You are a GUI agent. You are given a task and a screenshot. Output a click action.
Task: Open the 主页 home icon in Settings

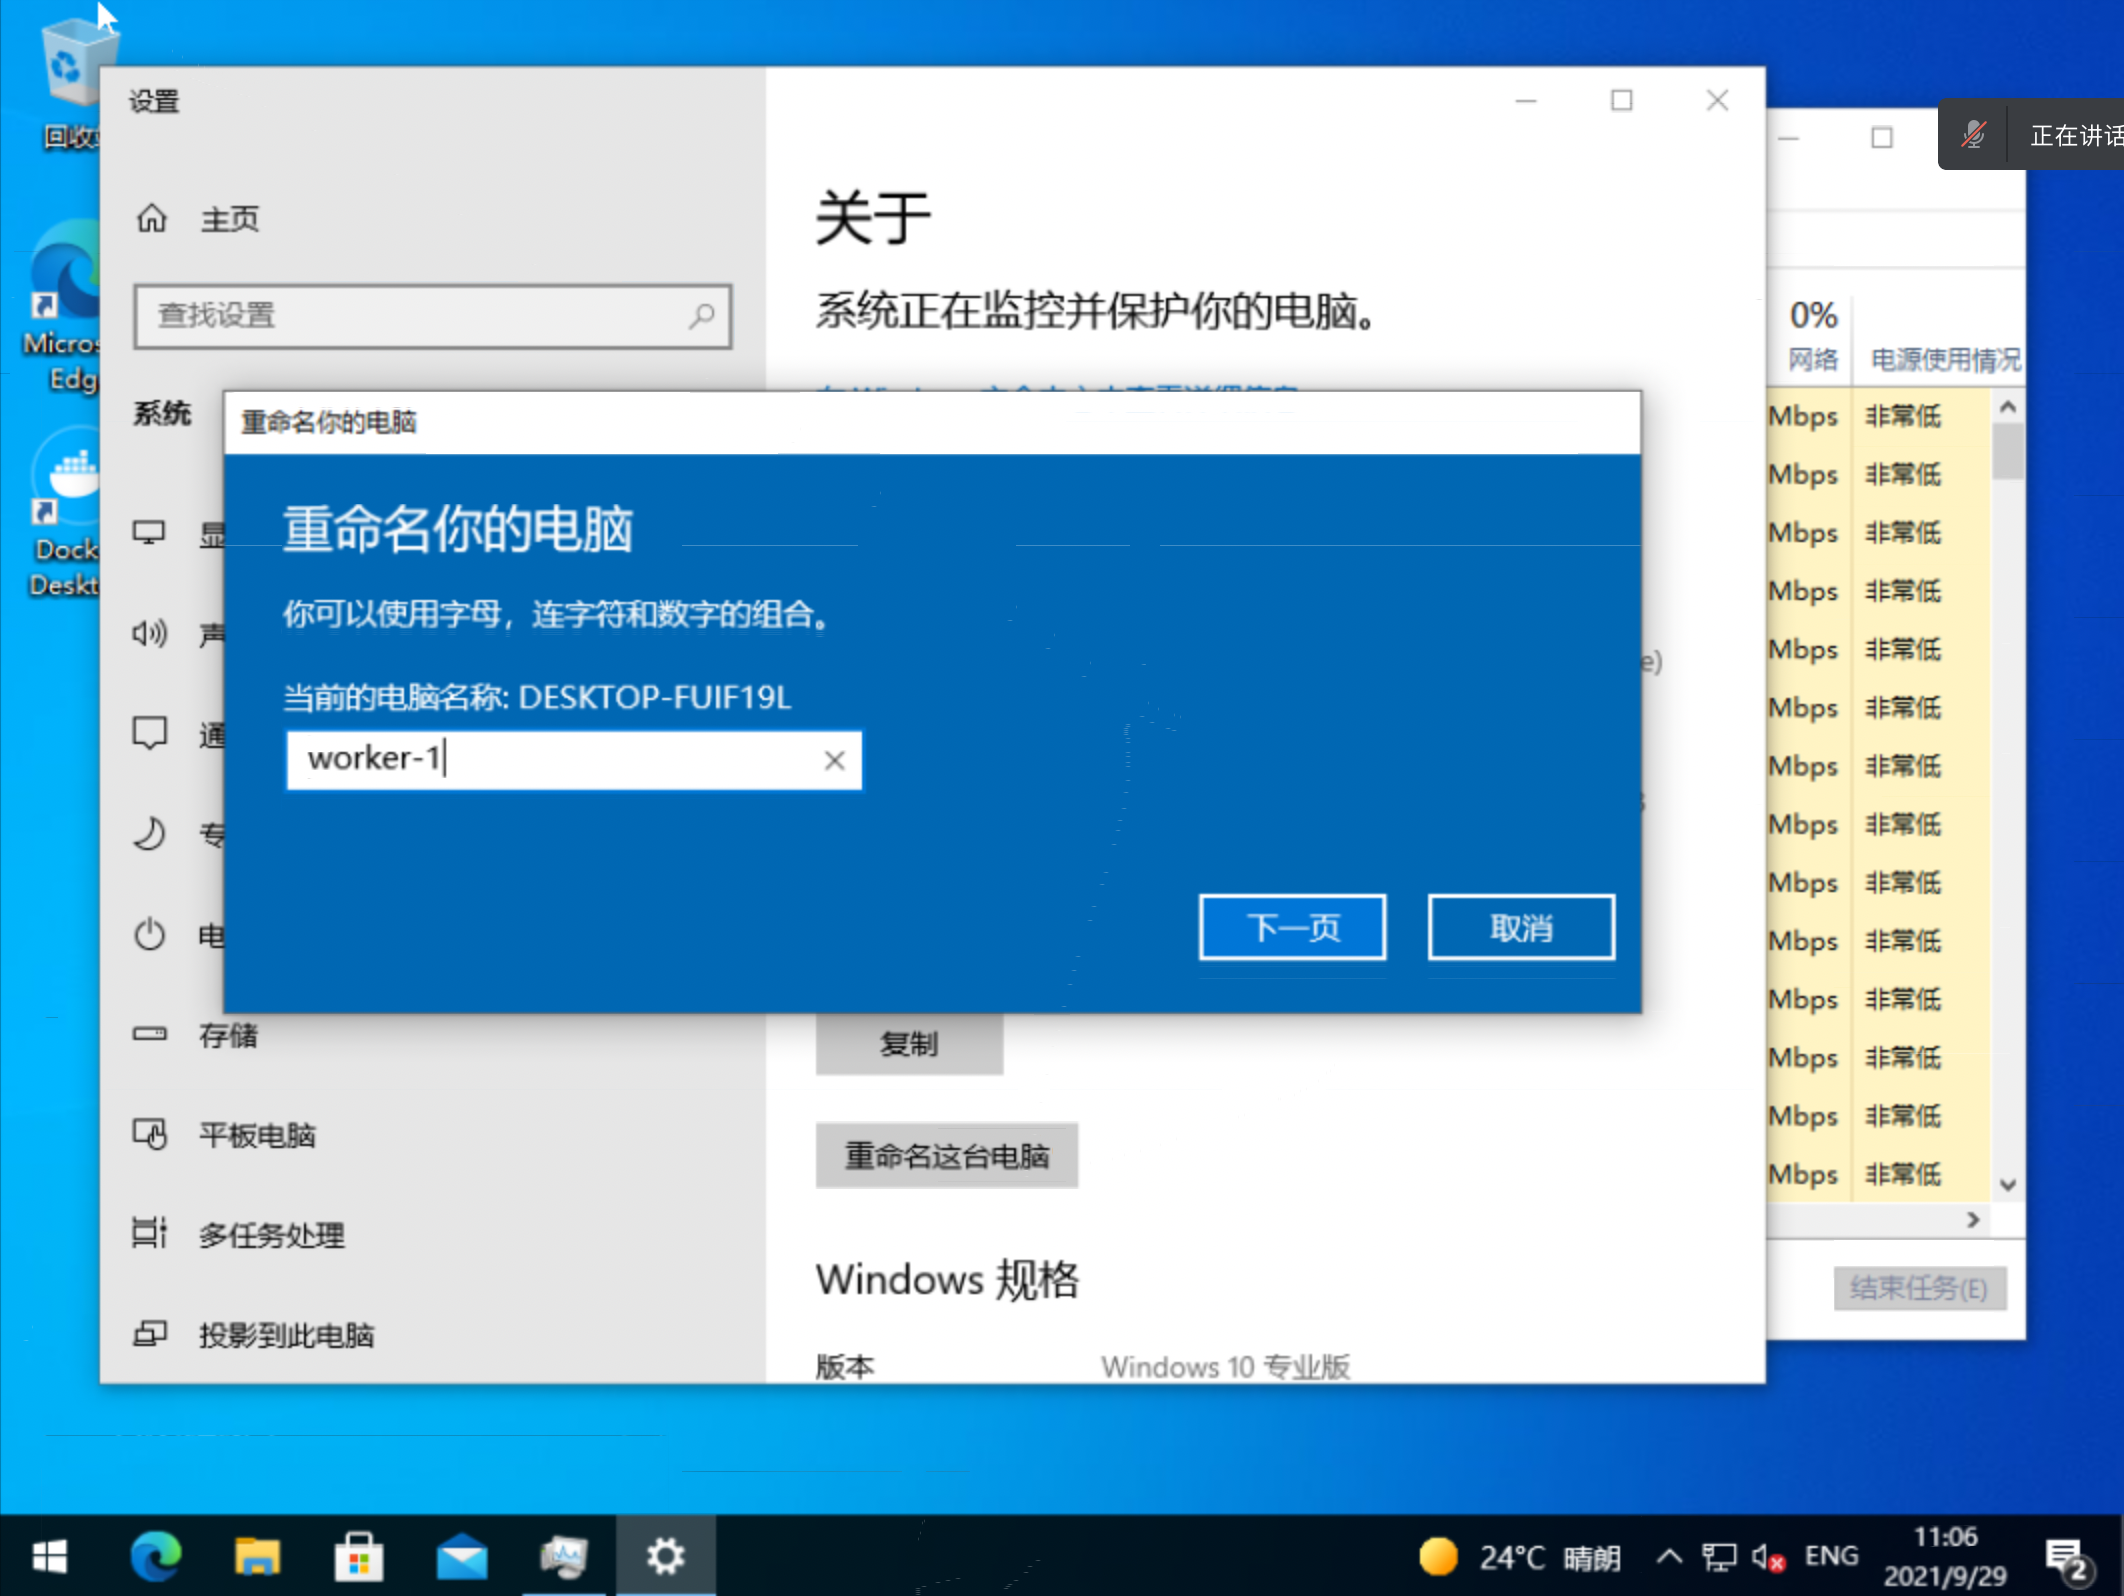(152, 218)
